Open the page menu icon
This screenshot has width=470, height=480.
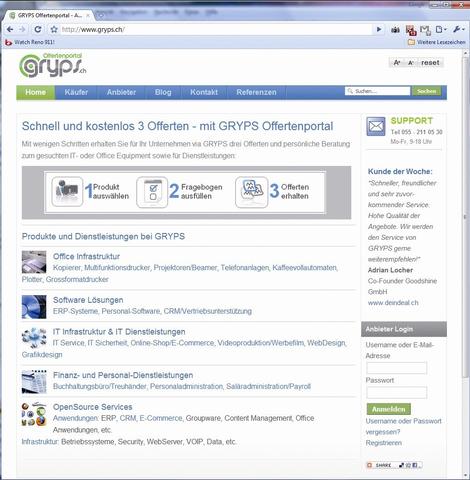pos(441,30)
